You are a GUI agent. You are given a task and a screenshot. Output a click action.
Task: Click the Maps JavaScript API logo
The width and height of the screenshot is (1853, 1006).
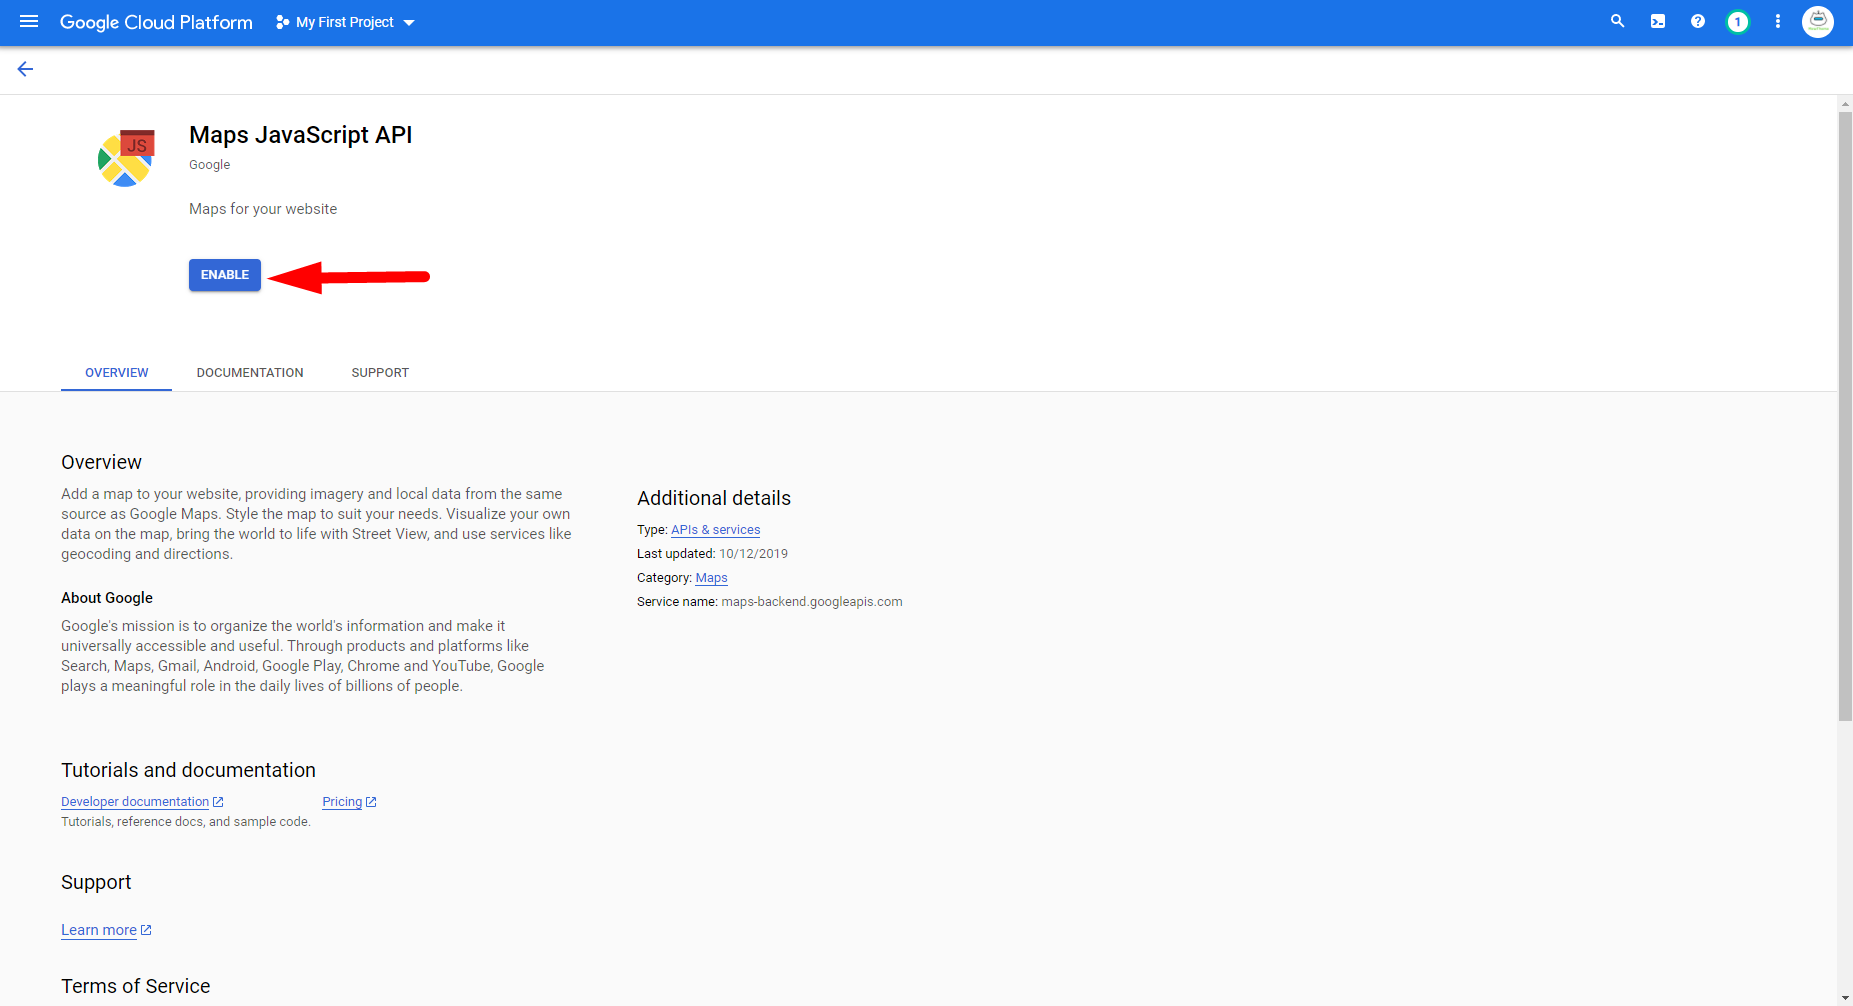click(x=126, y=158)
